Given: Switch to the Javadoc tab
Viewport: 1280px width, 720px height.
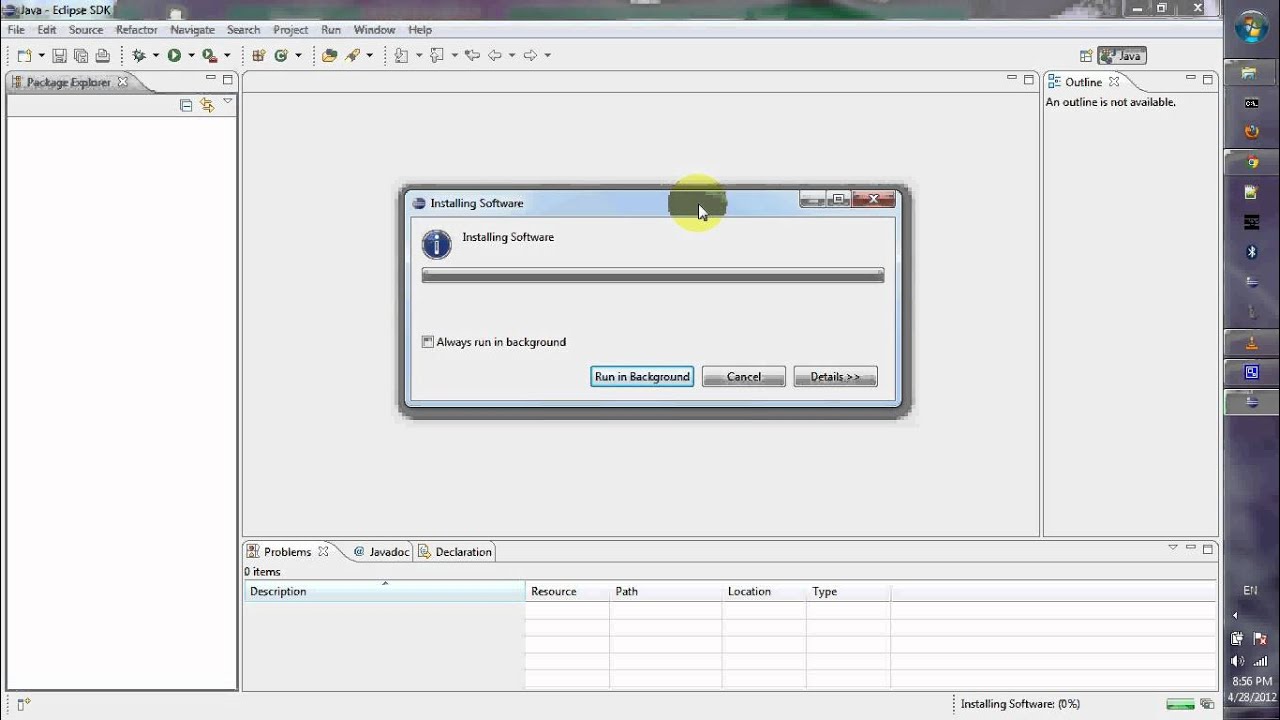Looking at the screenshot, I should (381, 552).
